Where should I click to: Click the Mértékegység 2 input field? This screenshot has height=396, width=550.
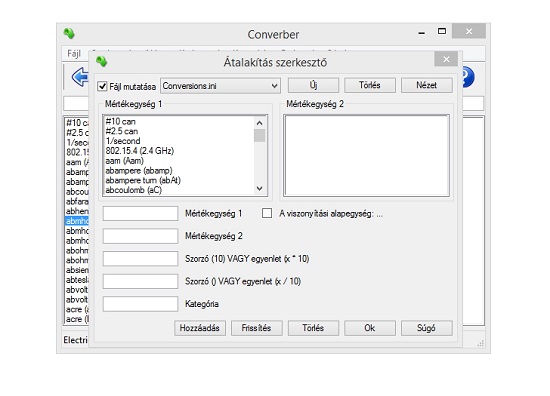point(140,236)
